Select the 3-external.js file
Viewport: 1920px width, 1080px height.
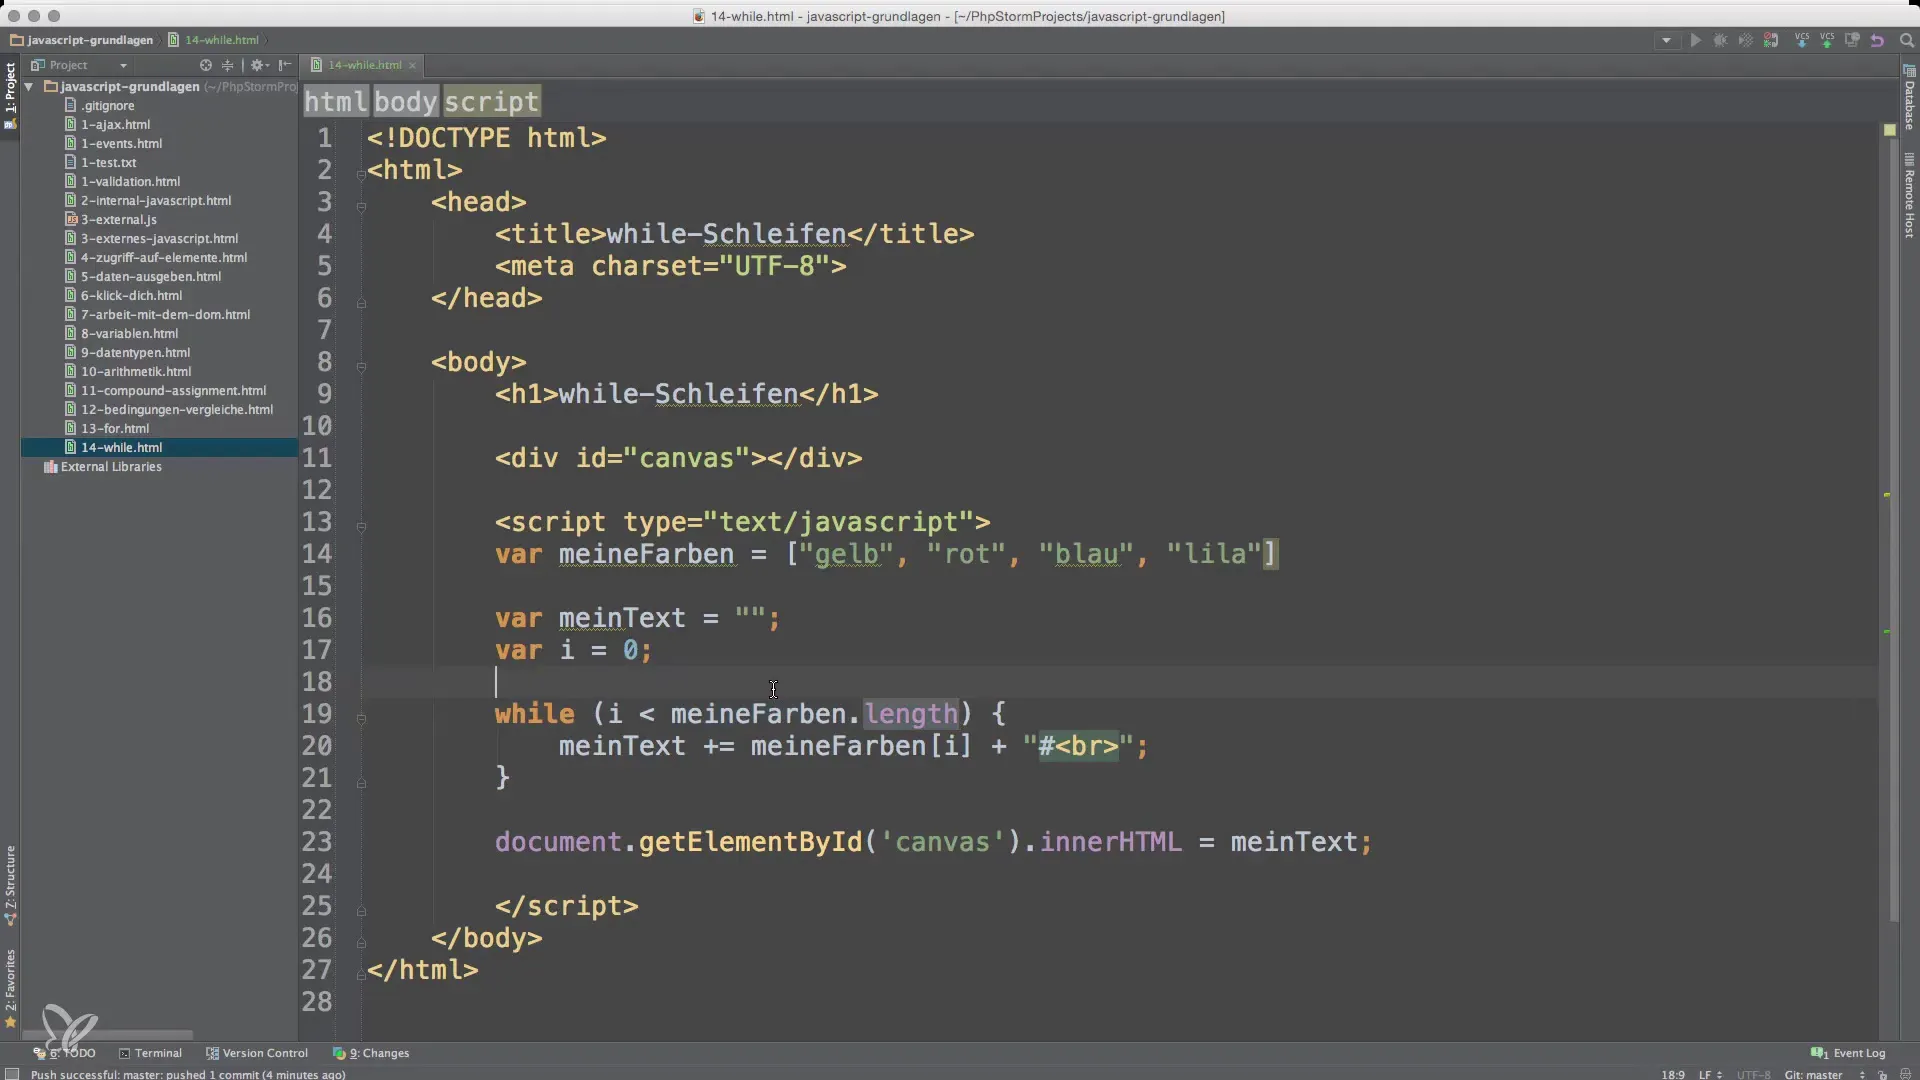118,220
